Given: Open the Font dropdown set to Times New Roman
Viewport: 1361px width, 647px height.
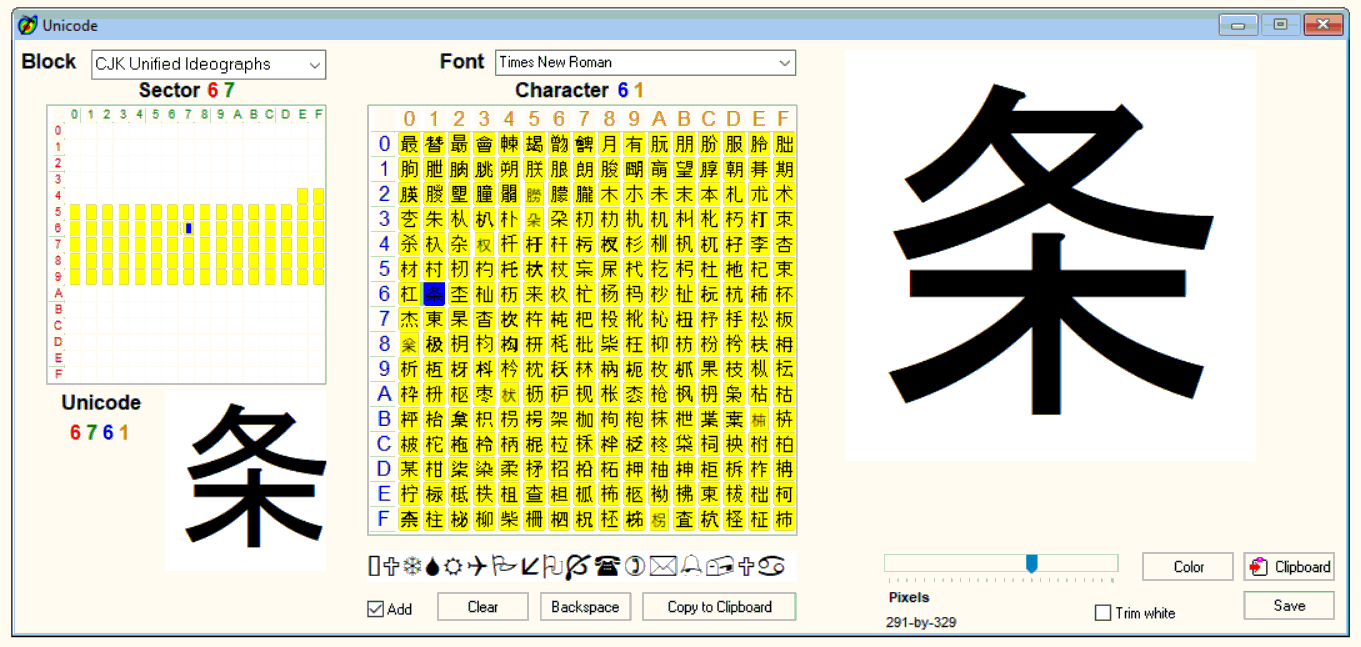Looking at the screenshot, I should [x=645, y=62].
